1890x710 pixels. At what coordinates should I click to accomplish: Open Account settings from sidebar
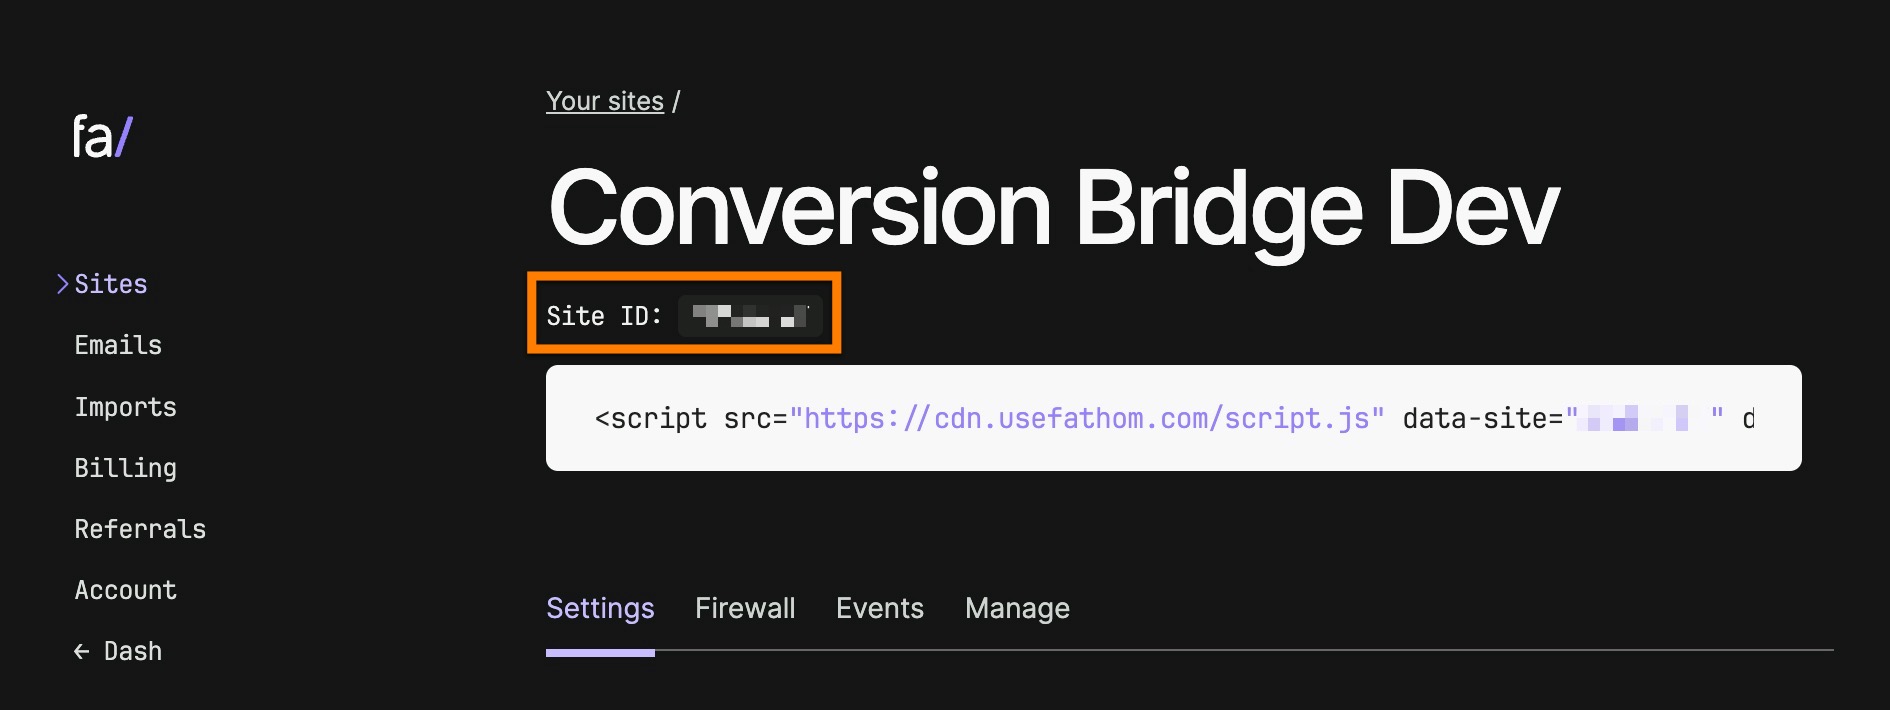(x=126, y=590)
